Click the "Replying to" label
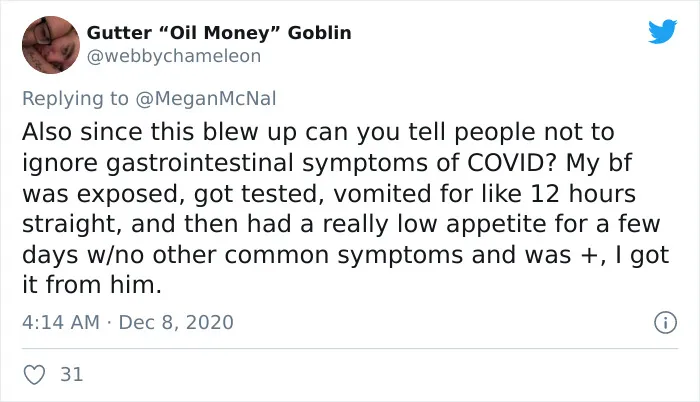This screenshot has width=700, height=402. click(75, 98)
